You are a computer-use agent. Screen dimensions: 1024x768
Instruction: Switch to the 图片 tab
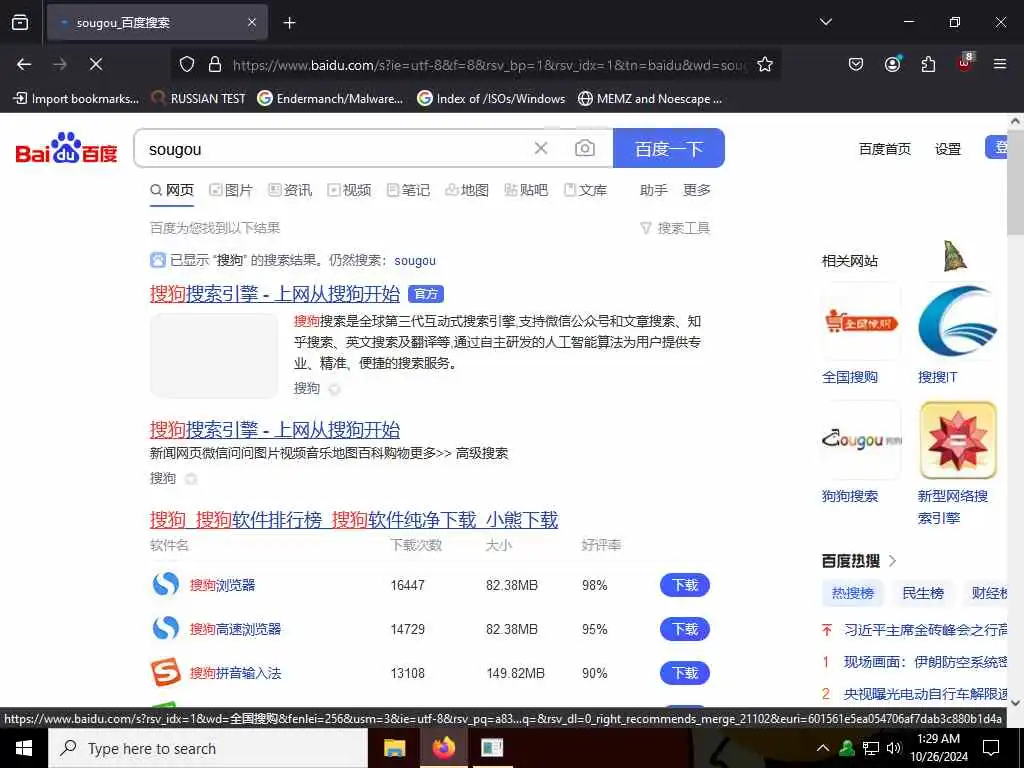231,190
